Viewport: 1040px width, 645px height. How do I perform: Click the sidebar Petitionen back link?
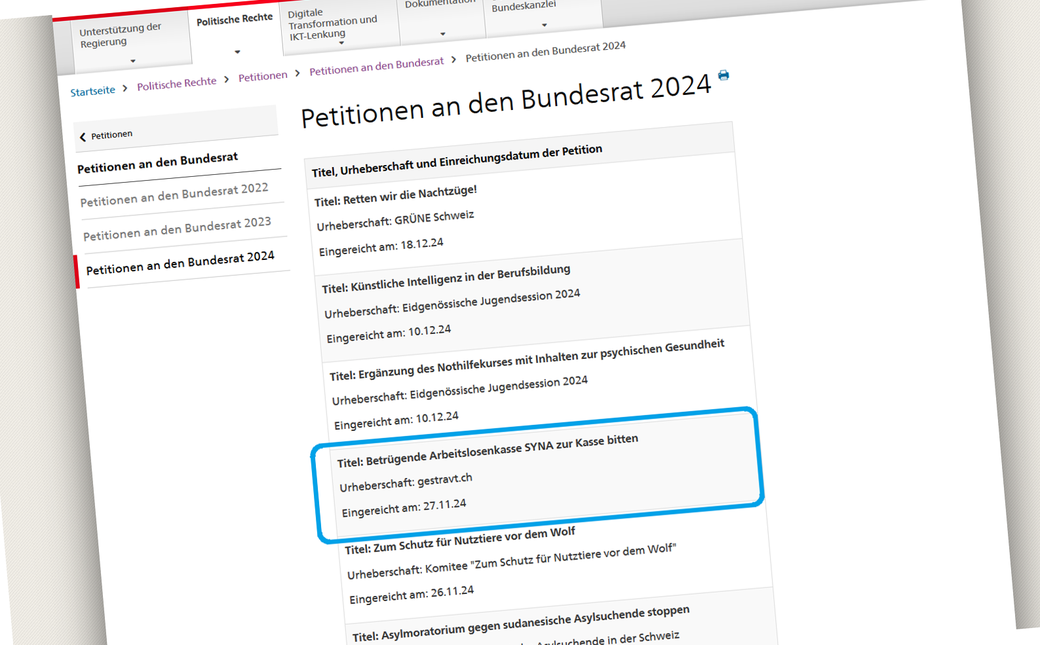(x=111, y=135)
